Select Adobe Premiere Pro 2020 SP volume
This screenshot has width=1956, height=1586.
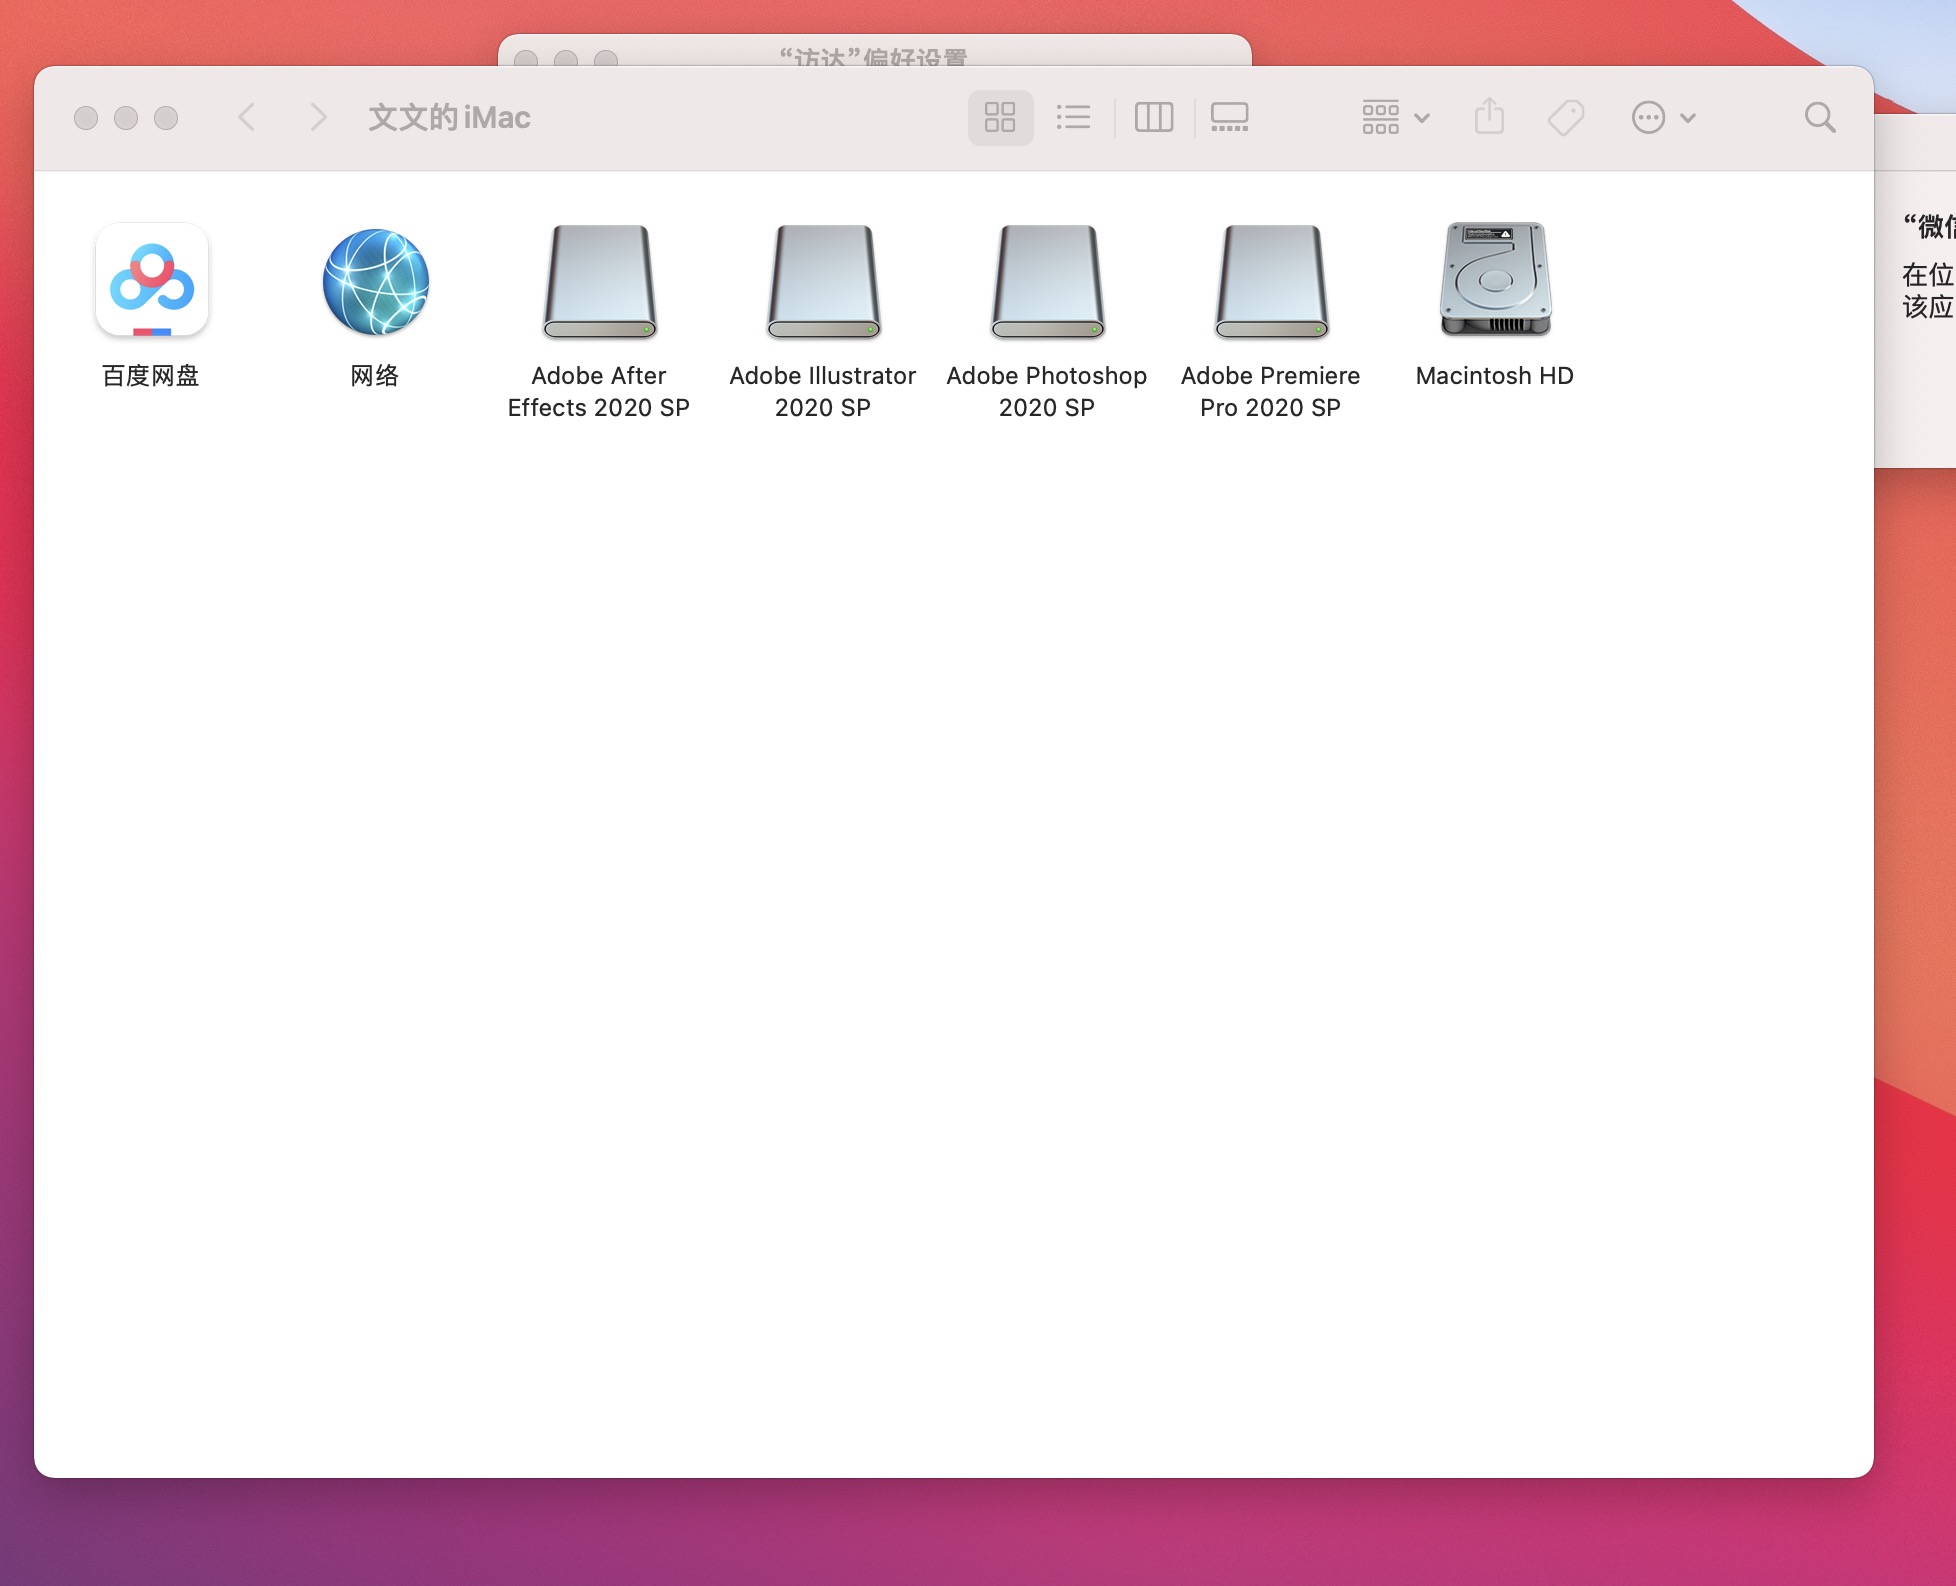[x=1271, y=281]
